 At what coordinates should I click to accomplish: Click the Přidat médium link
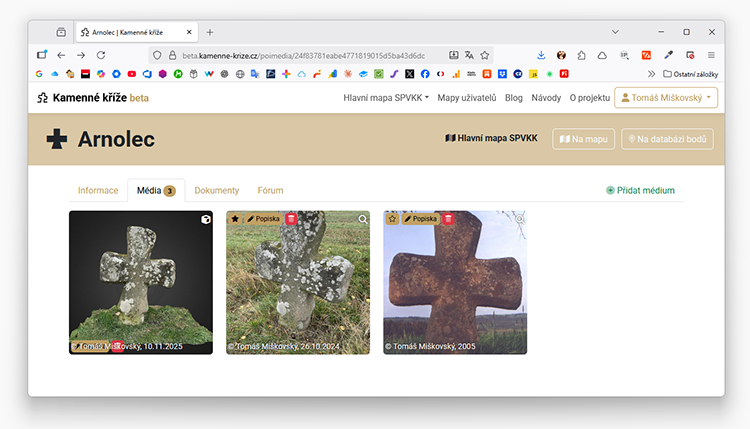[x=640, y=190]
